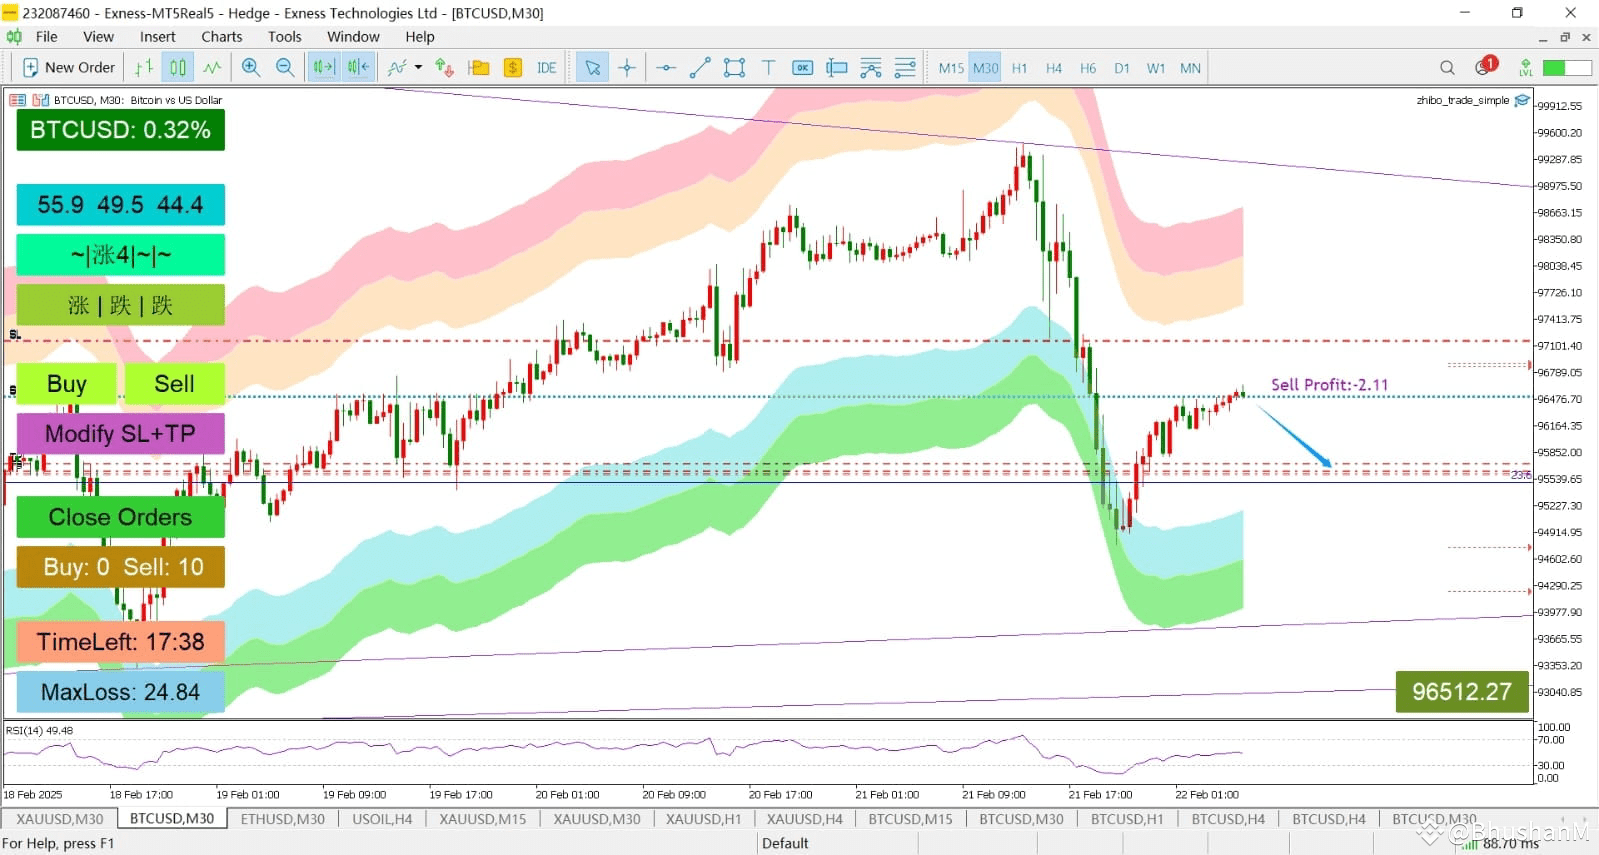Click the New Order button

pyautogui.click(x=69, y=68)
